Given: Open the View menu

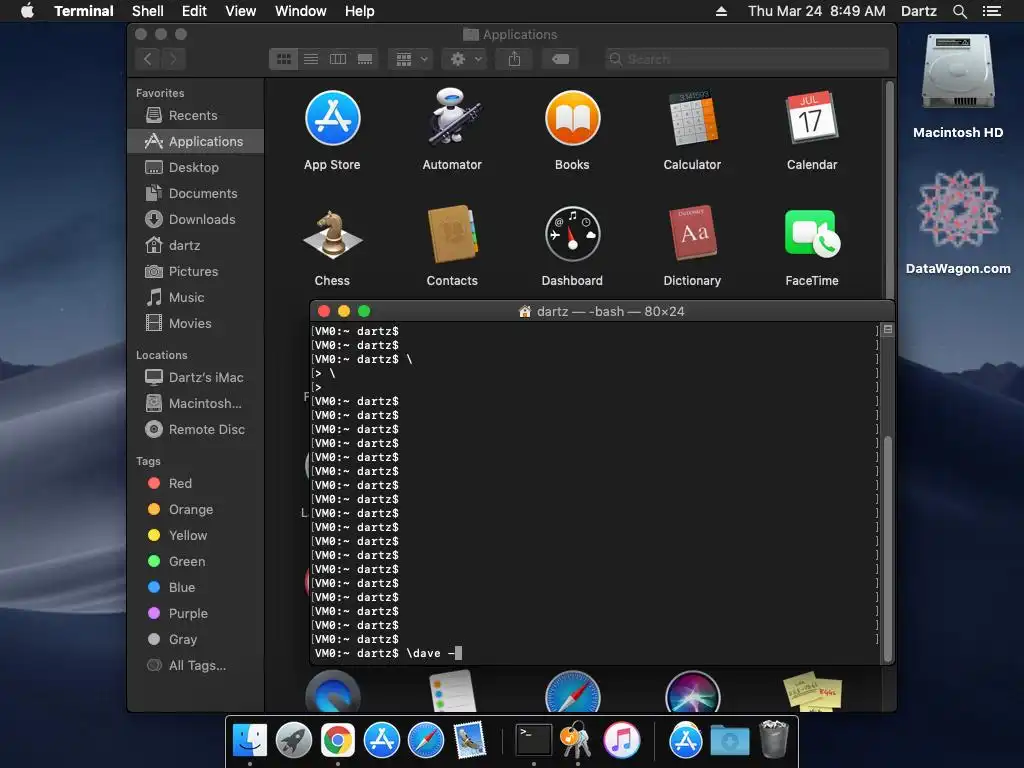Looking at the screenshot, I should click(240, 11).
